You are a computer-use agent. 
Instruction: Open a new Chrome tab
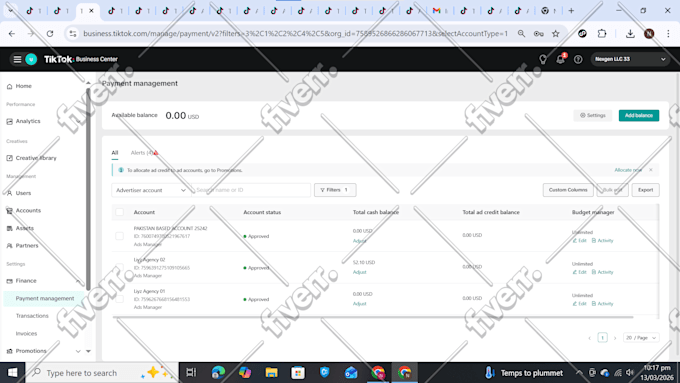pyautogui.click(x=571, y=11)
